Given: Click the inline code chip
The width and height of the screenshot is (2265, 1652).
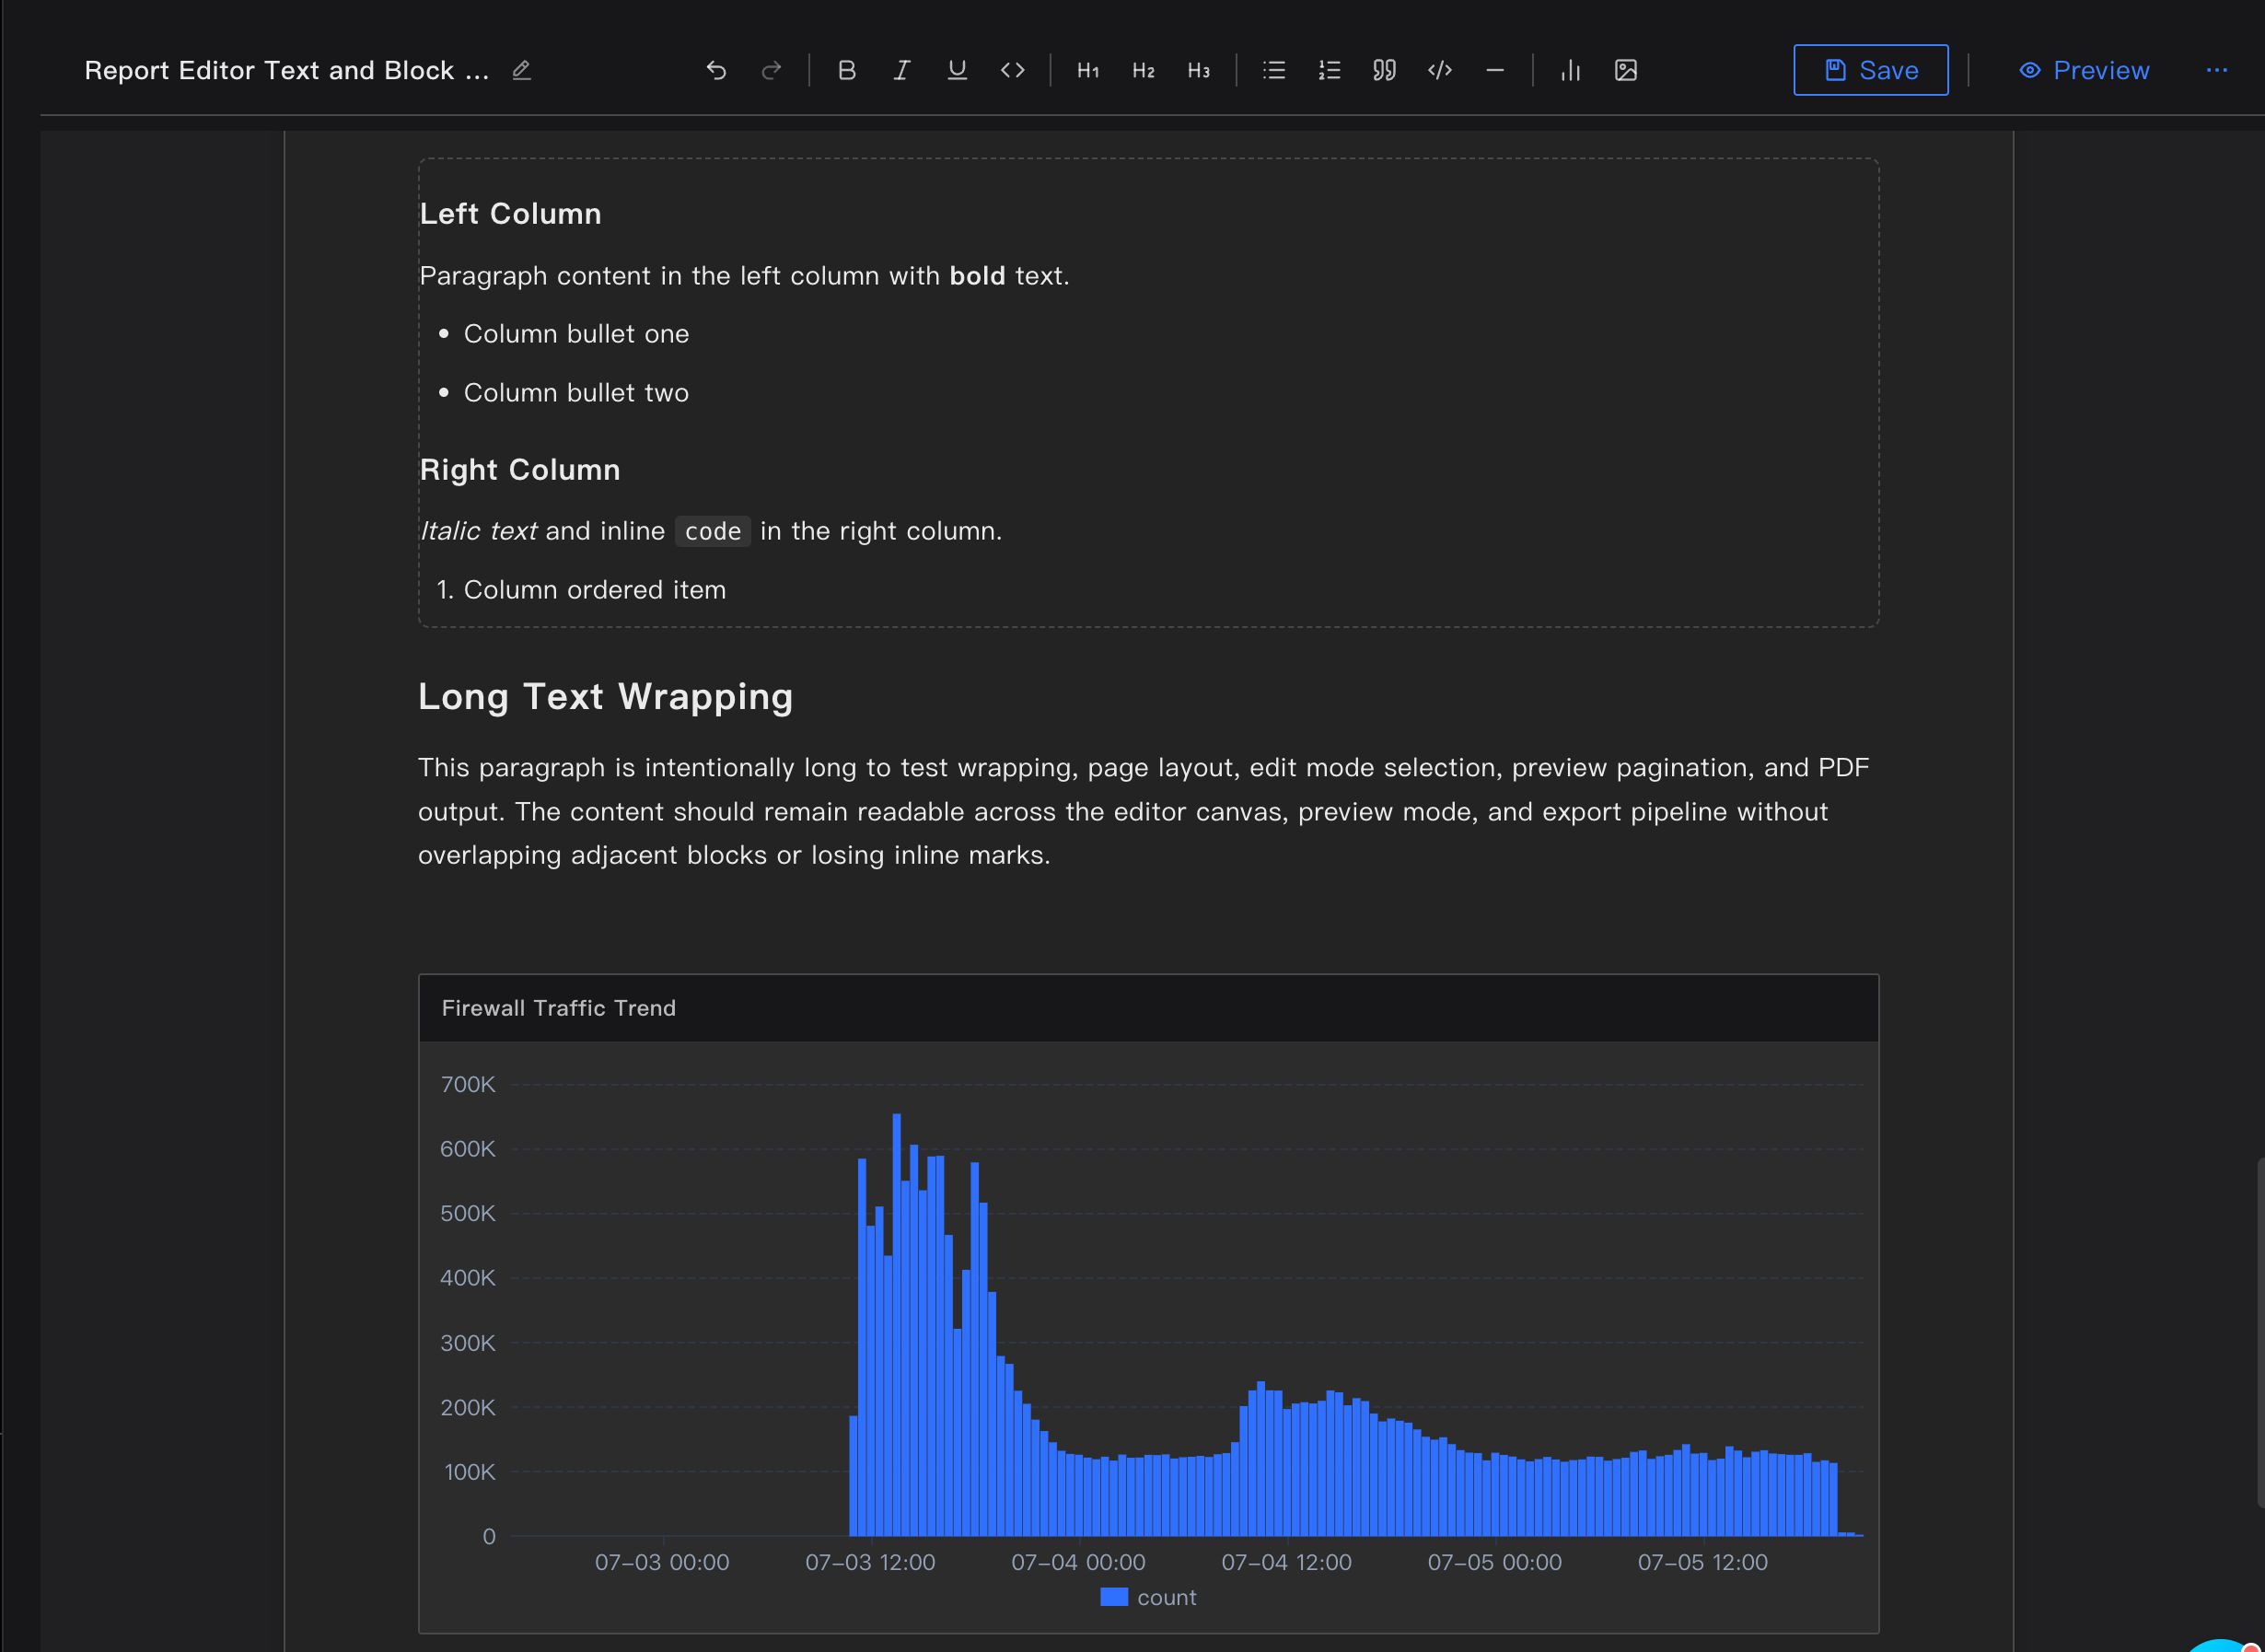Looking at the screenshot, I should pos(713,531).
